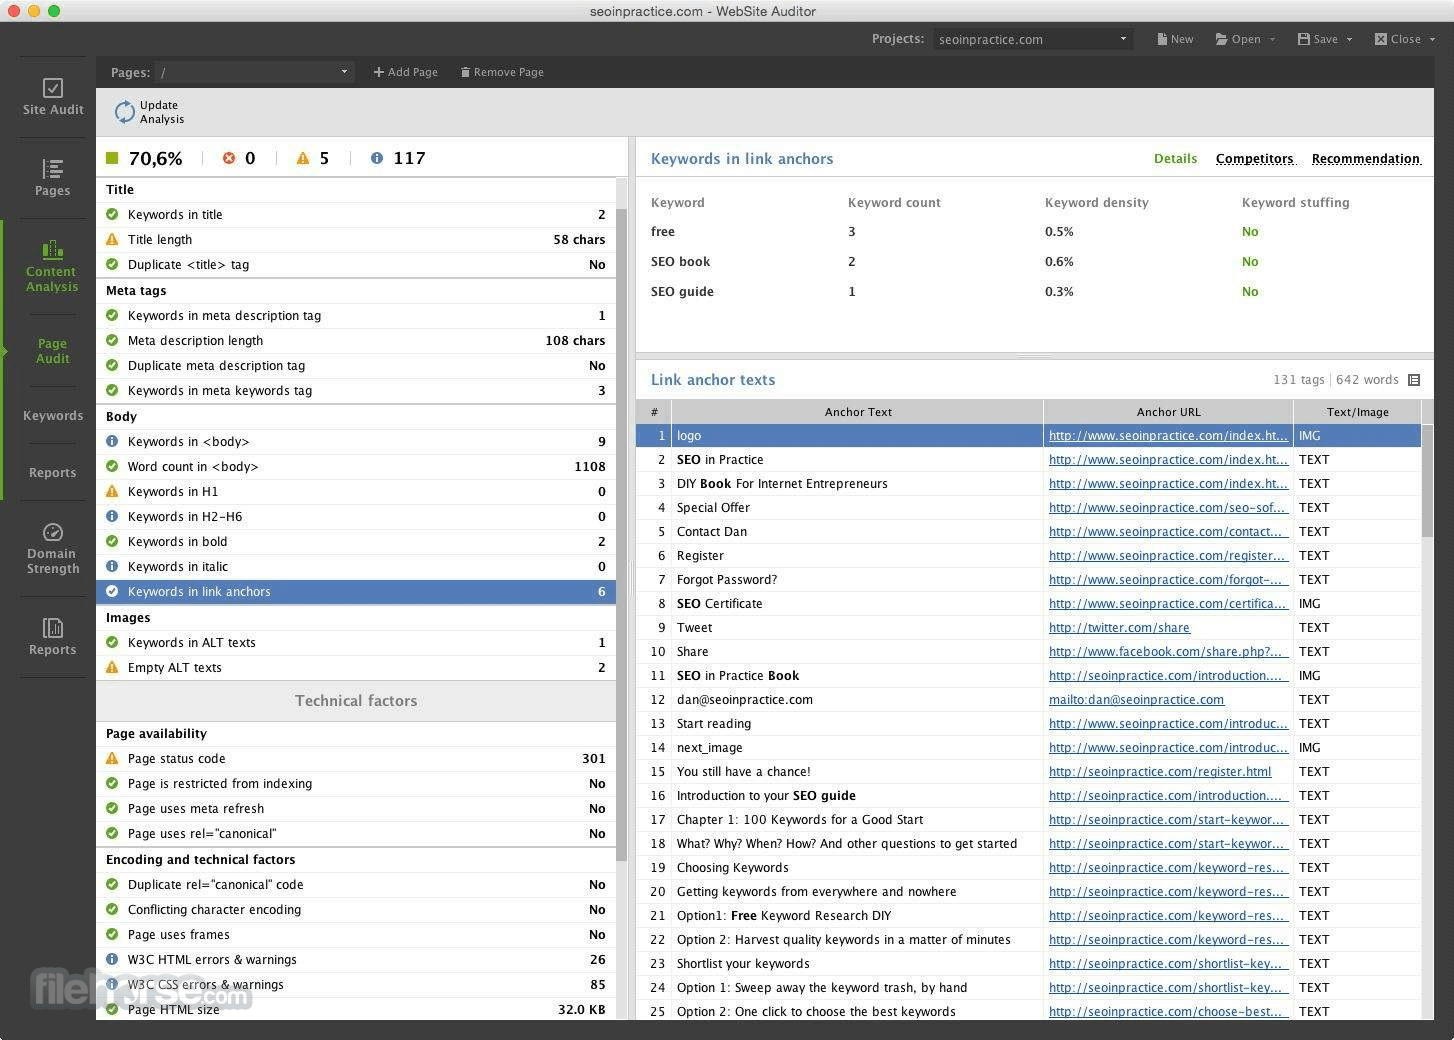1454x1040 pixels.
Task: Click info icon next to Keywords in <body>
Action: pos(112,441)
